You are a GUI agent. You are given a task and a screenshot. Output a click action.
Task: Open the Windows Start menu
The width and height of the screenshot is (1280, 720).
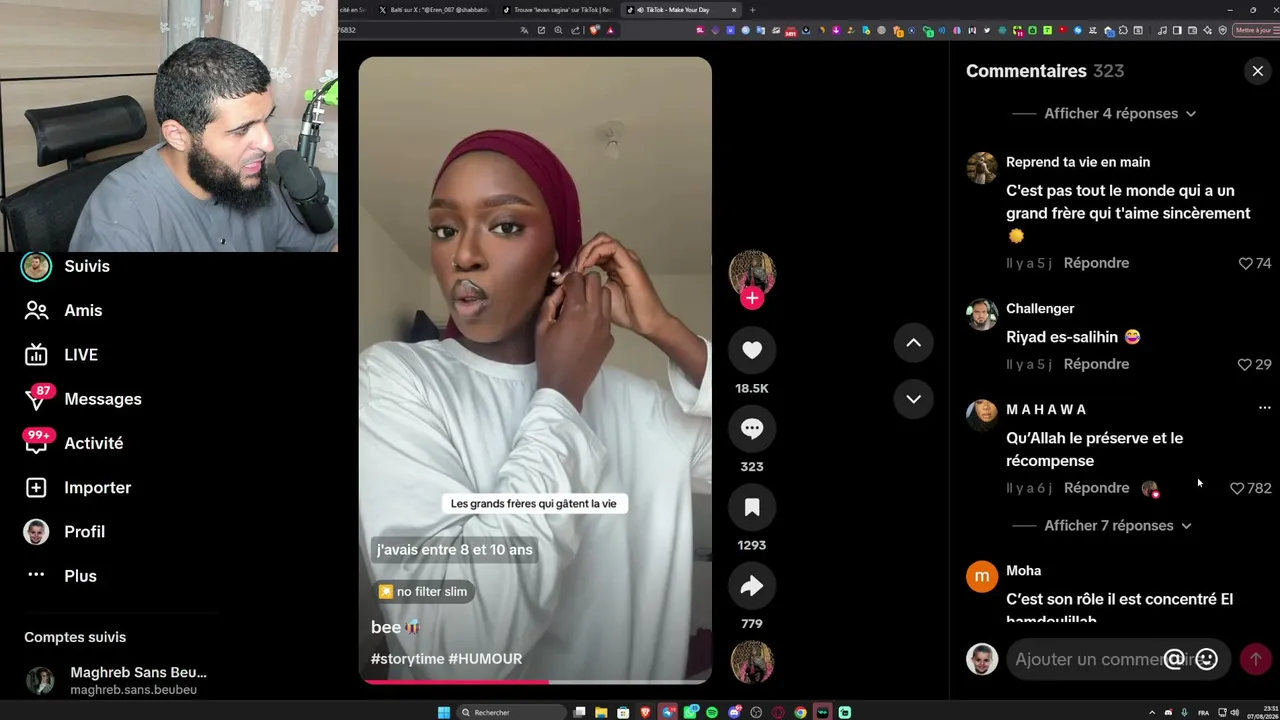pyautogui.click(x=444, y=712)
